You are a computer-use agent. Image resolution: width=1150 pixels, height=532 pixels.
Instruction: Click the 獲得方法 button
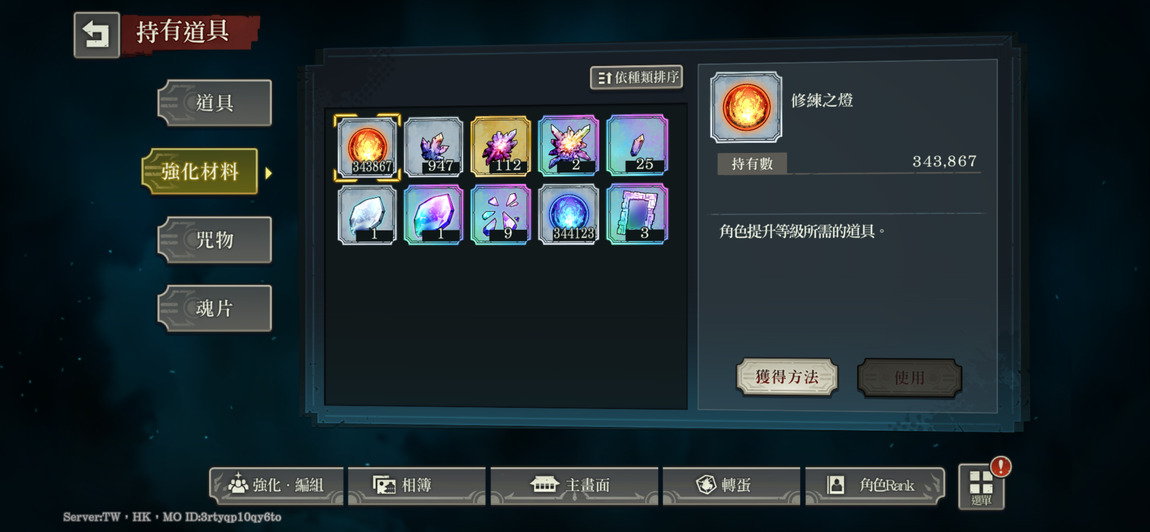pyautogui.click(x=787, y=377)
